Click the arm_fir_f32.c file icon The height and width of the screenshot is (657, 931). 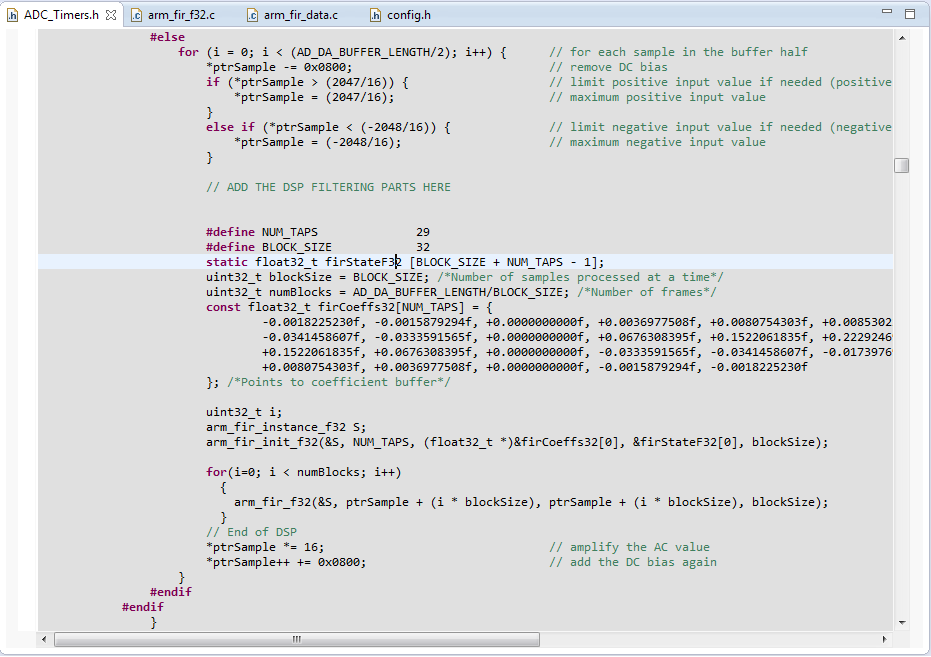point(137,15)
